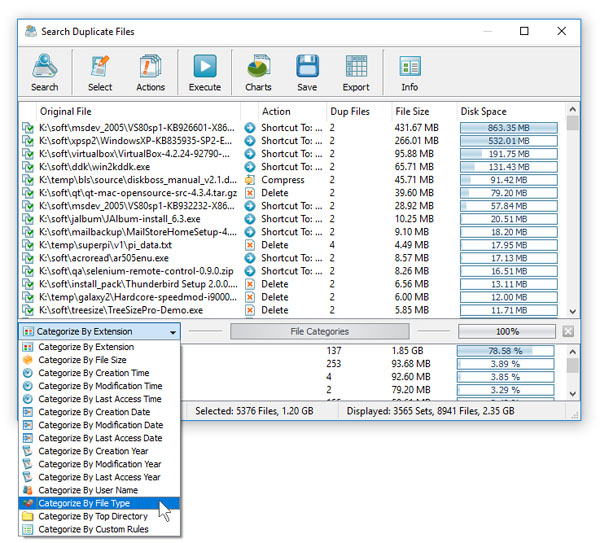Click Shortcut arrow icon on ar505enu.exe row

(250, 258)
